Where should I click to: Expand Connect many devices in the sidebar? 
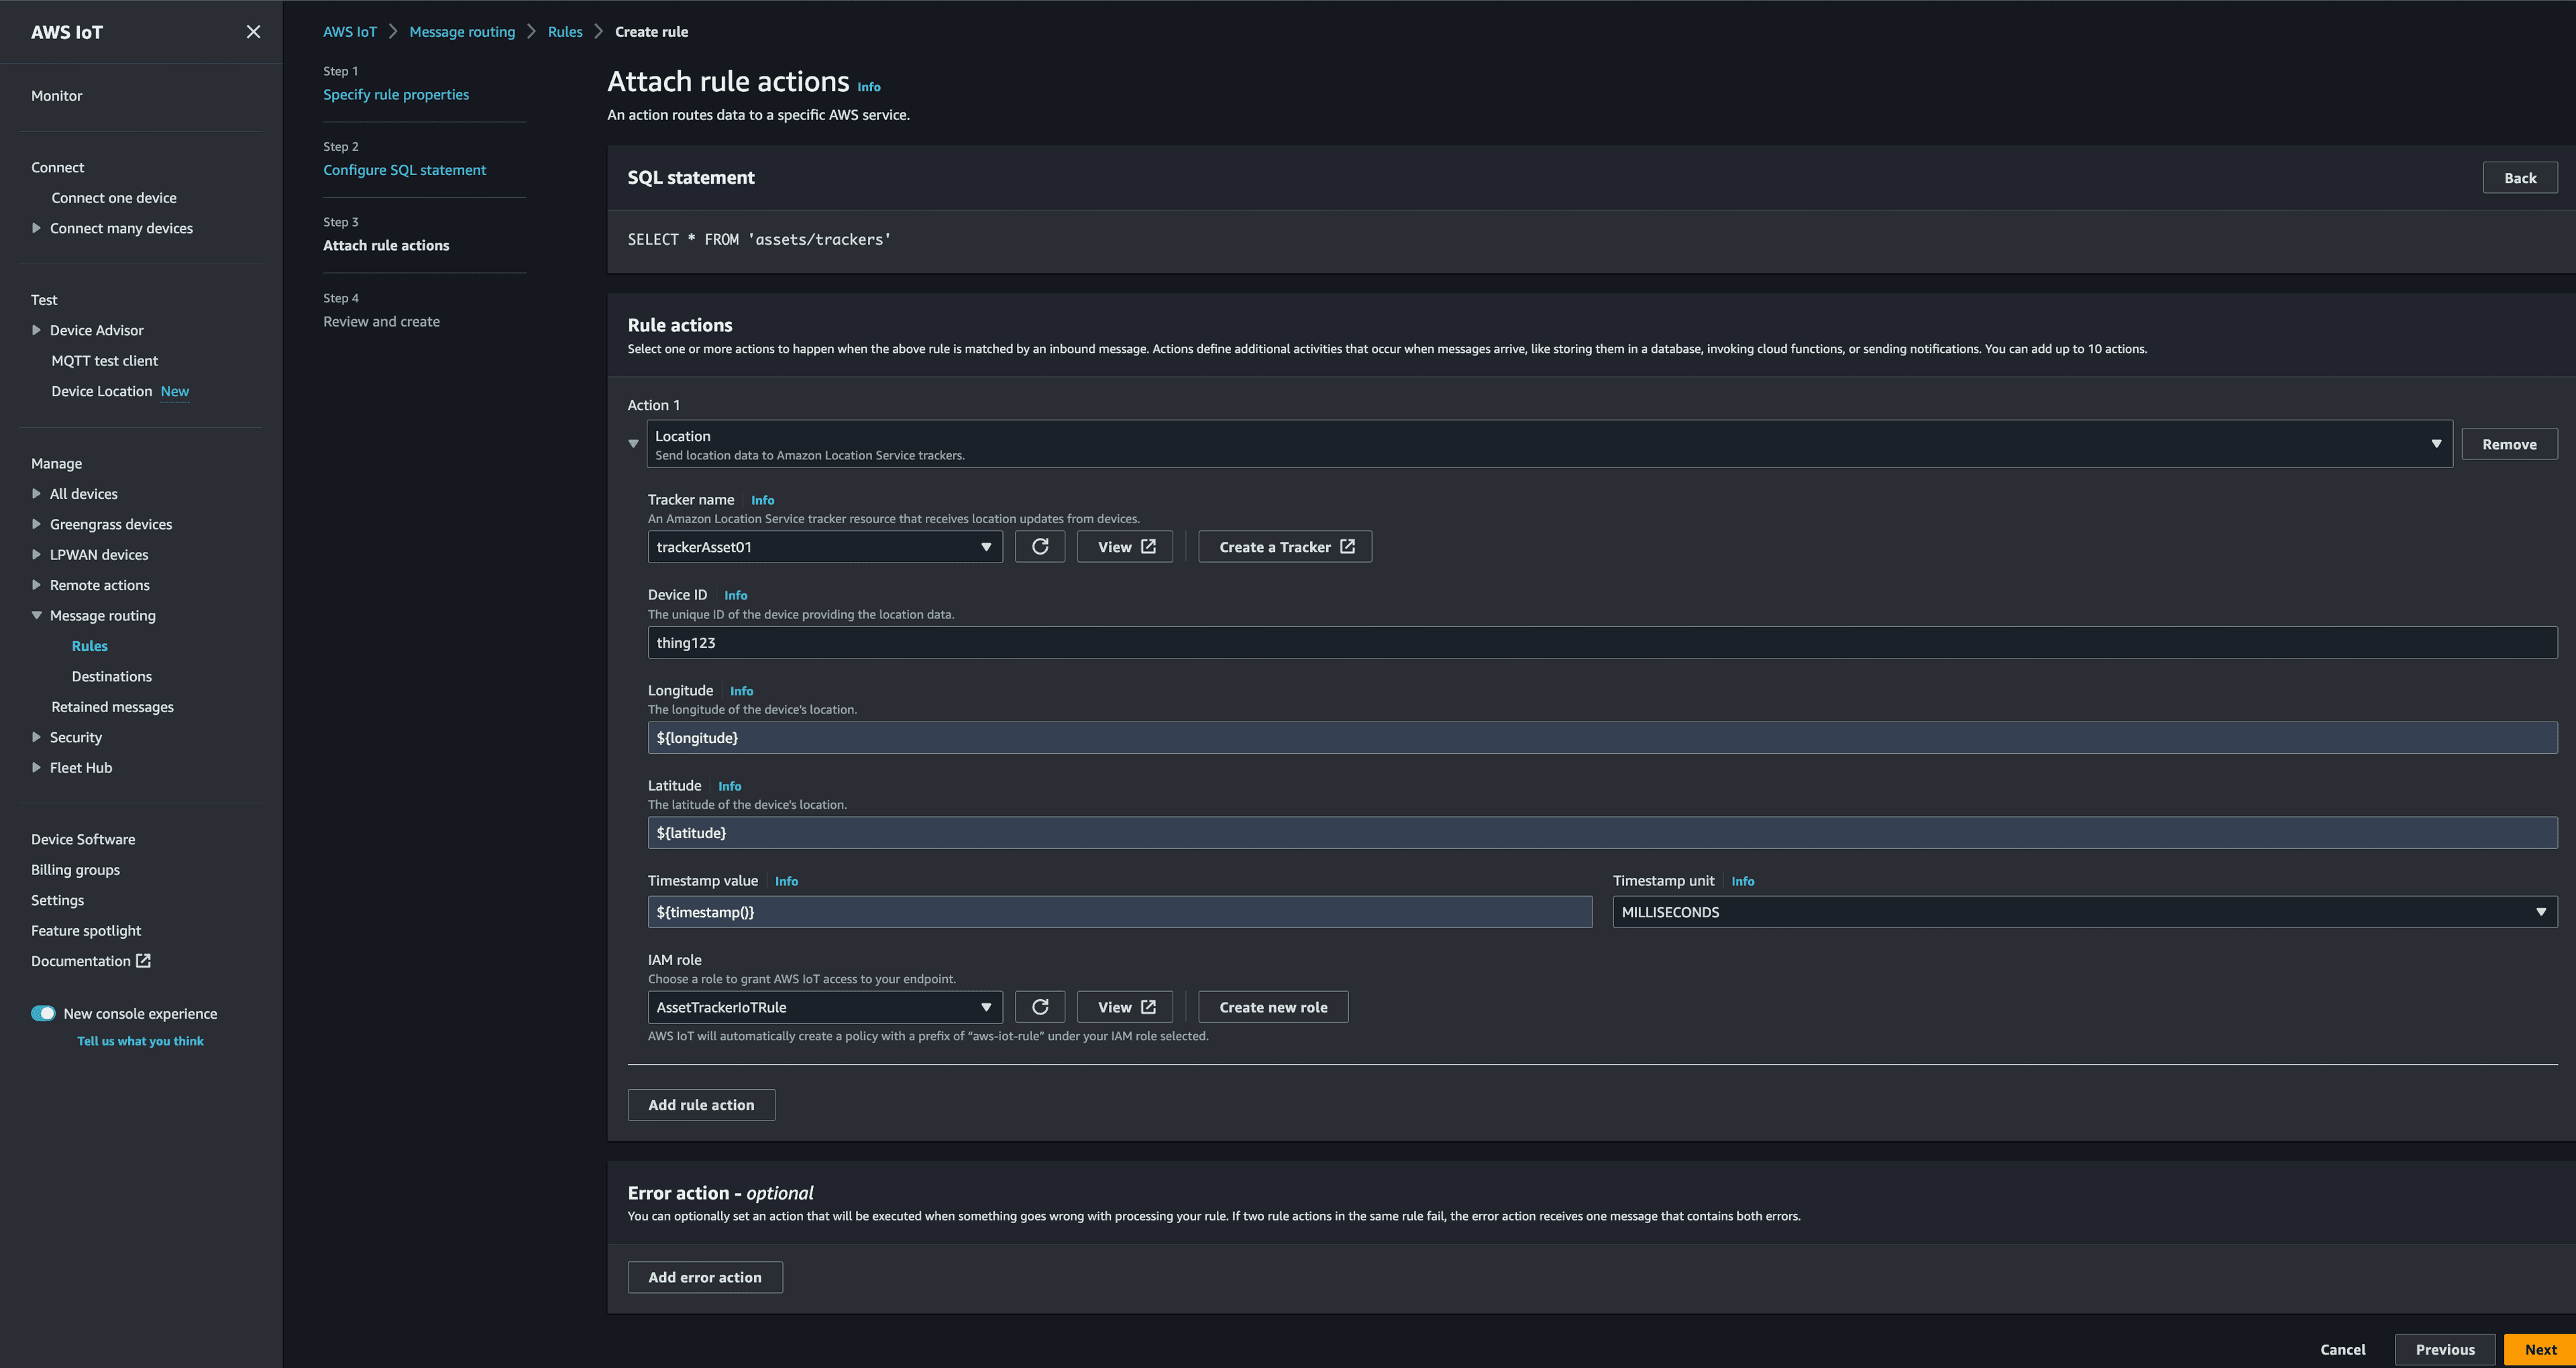tap(37, 228)
